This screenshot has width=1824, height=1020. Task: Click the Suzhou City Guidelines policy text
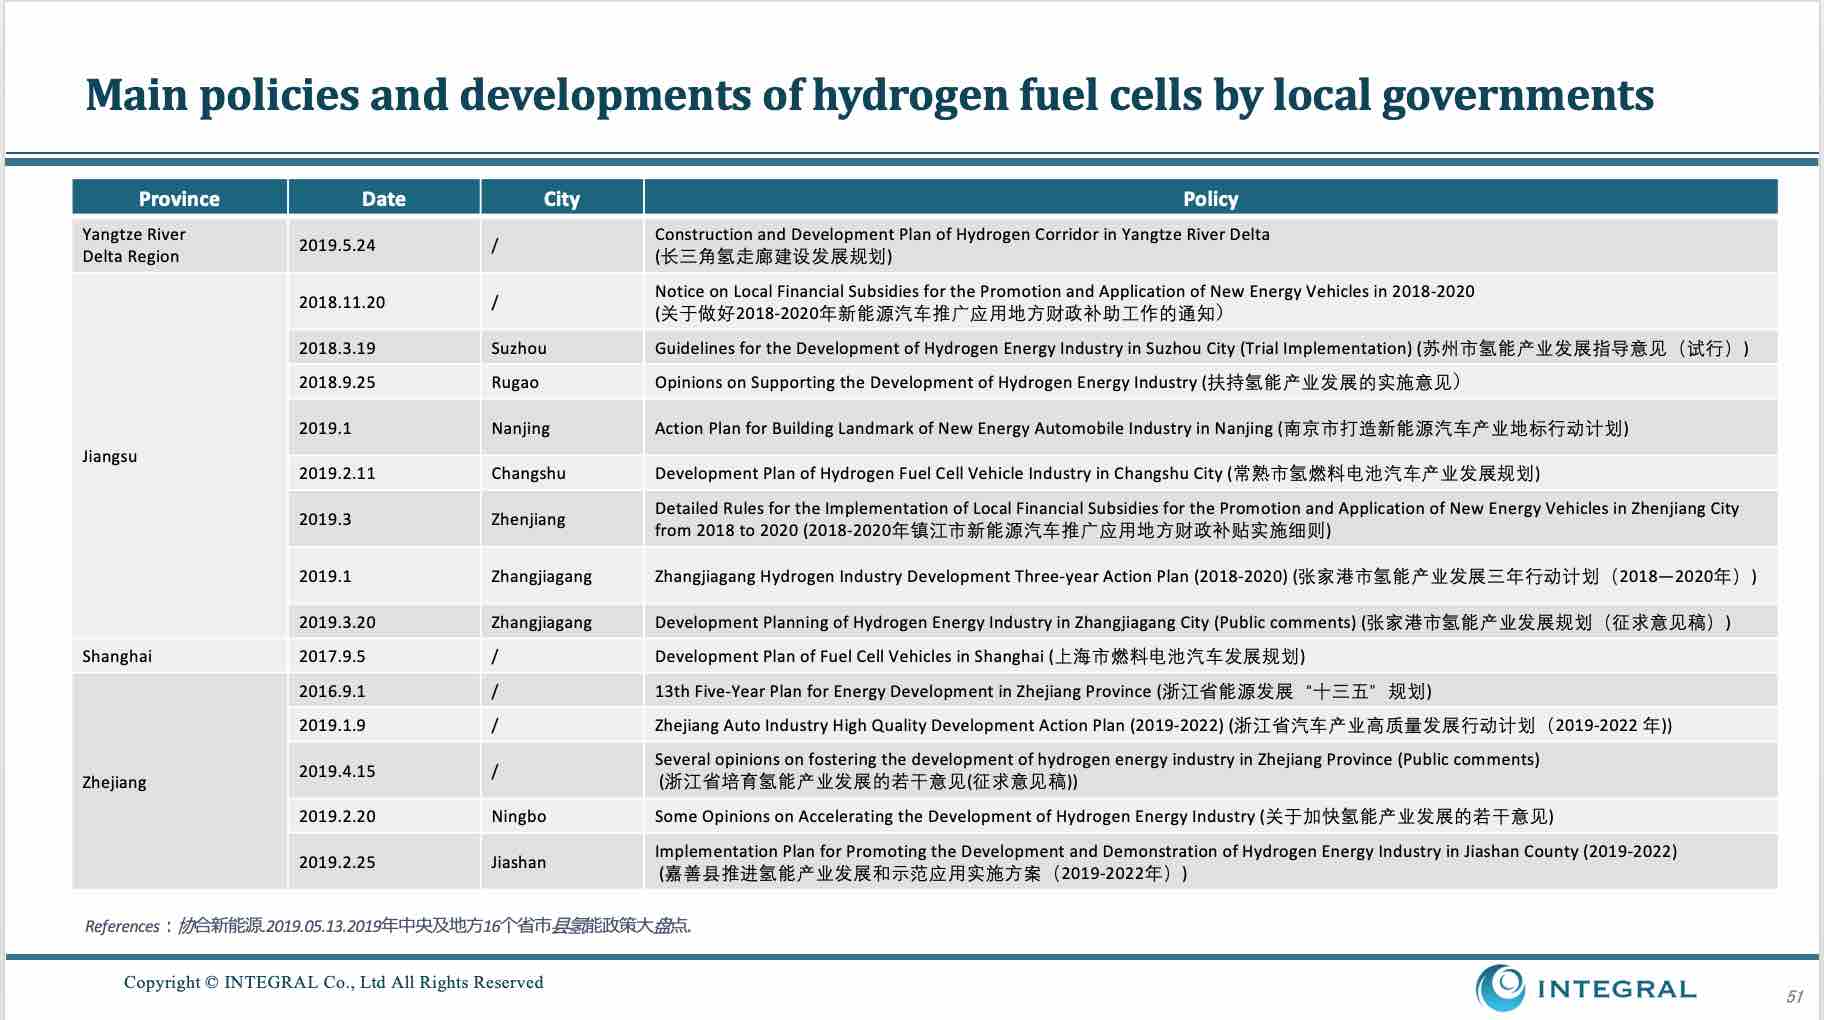point(1202,348)
